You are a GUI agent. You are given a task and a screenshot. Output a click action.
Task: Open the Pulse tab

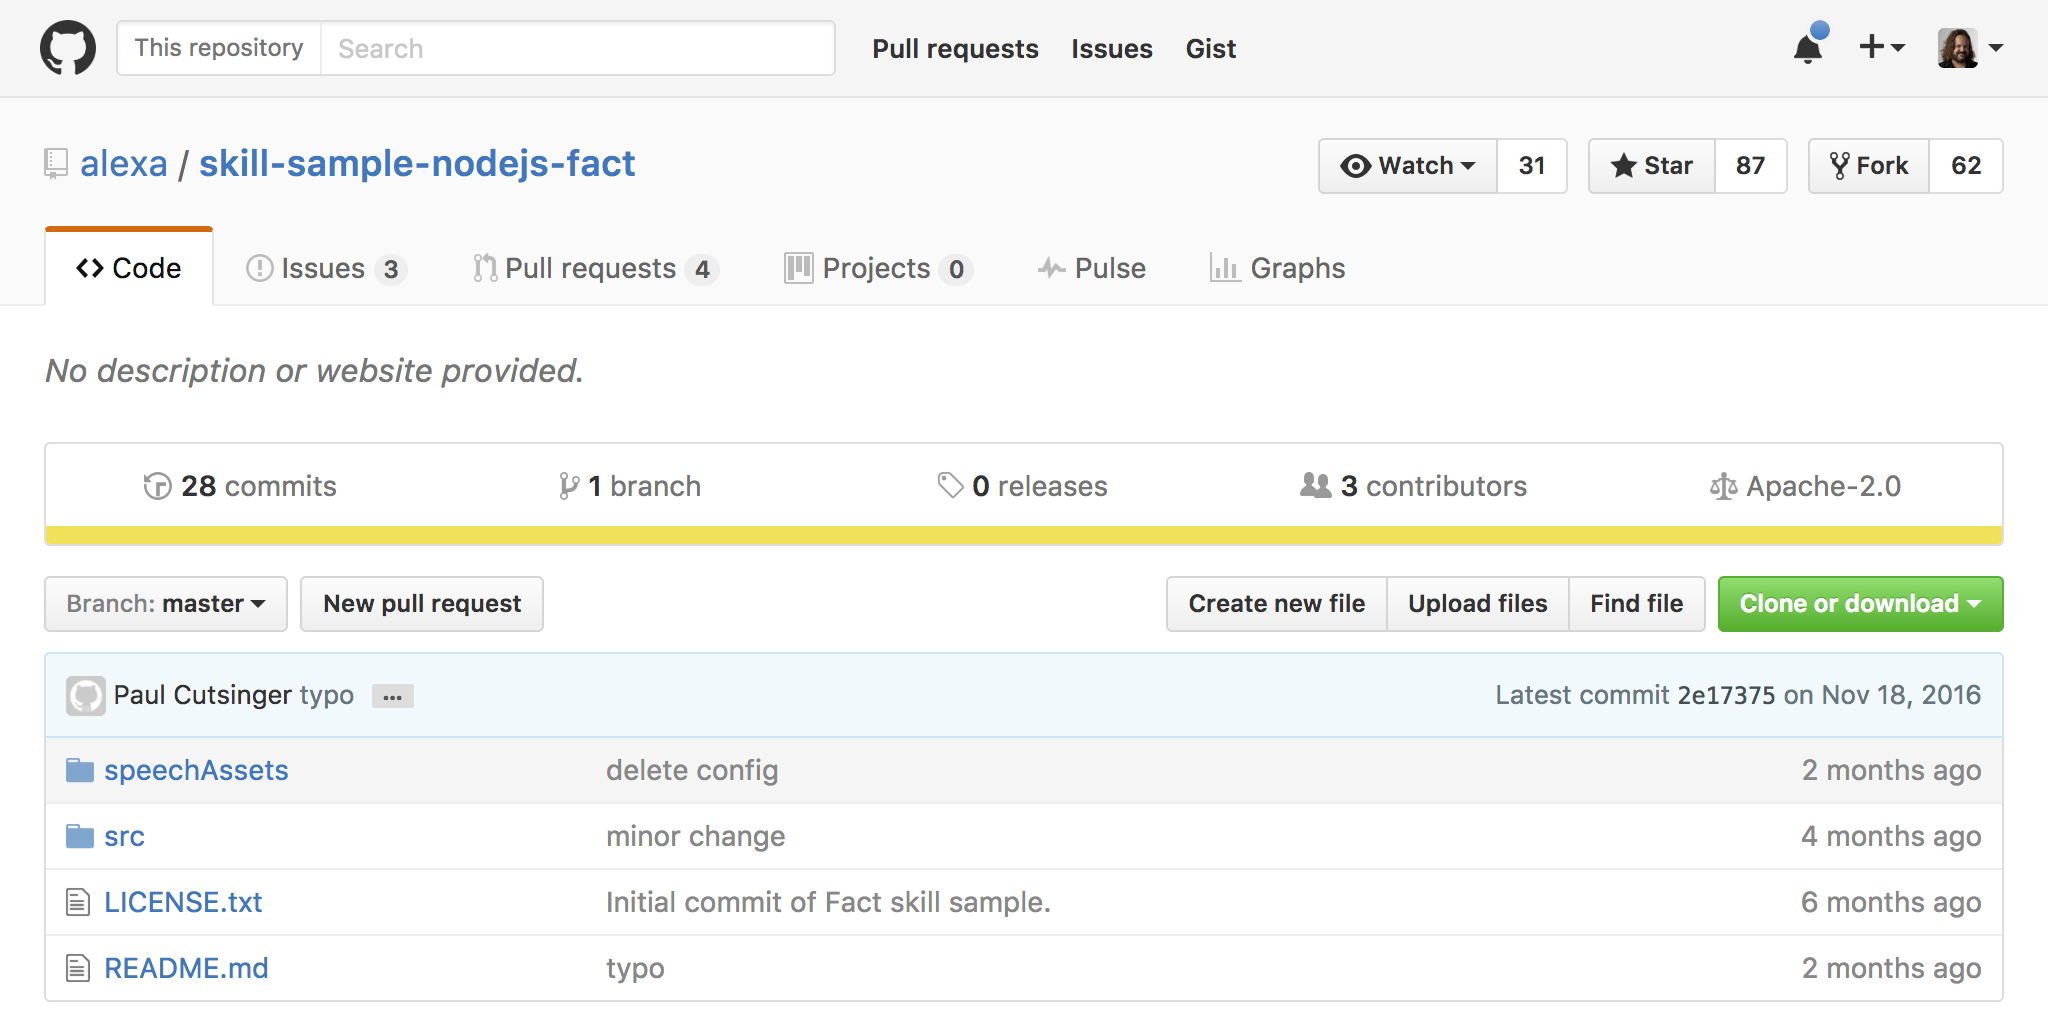tap(1092, 268)
